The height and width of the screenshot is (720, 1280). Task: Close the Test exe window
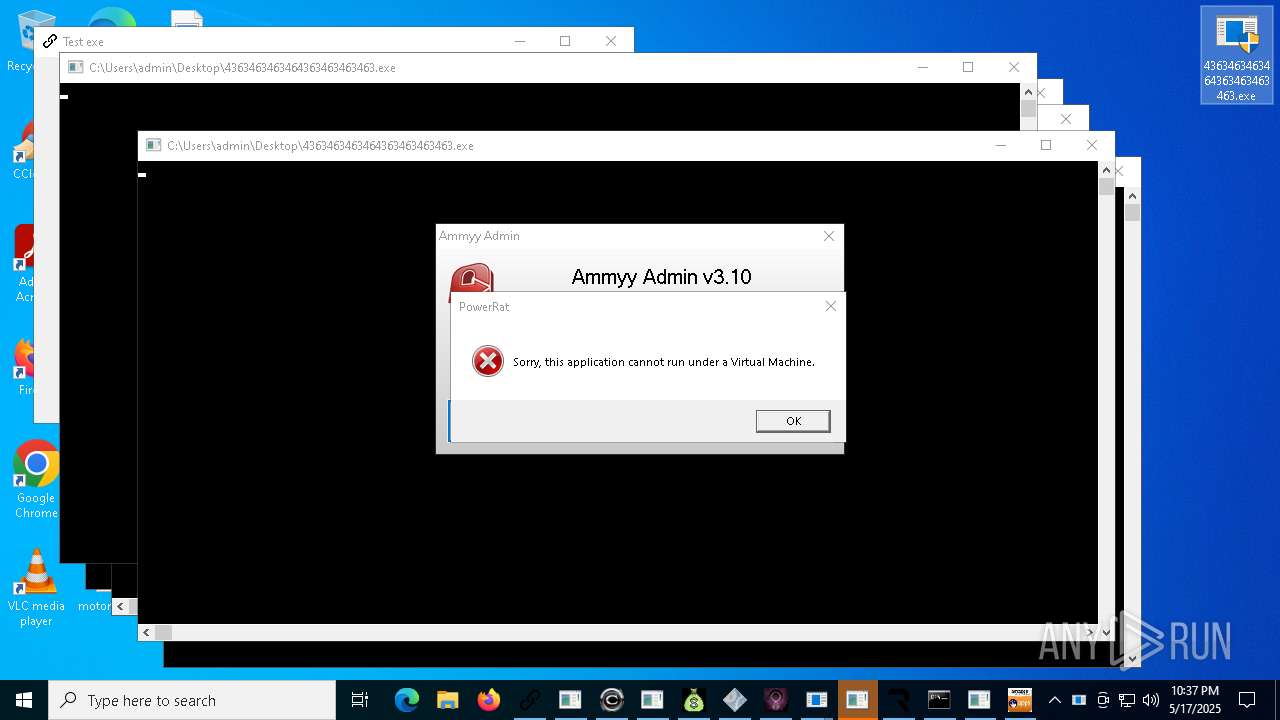[x=611, y=41]
